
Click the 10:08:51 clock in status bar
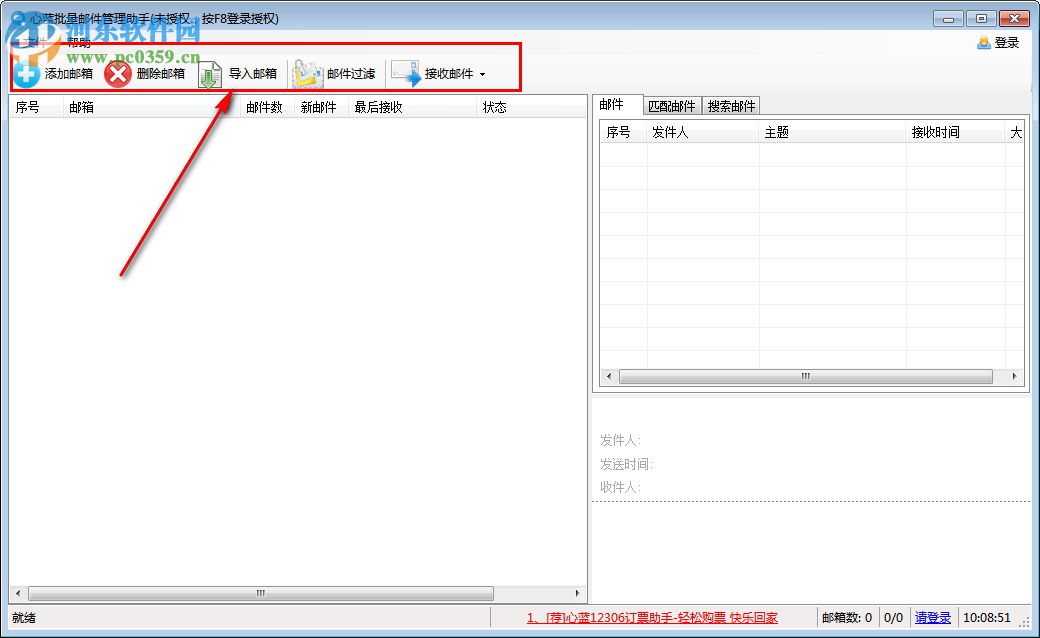coord(987,617)
